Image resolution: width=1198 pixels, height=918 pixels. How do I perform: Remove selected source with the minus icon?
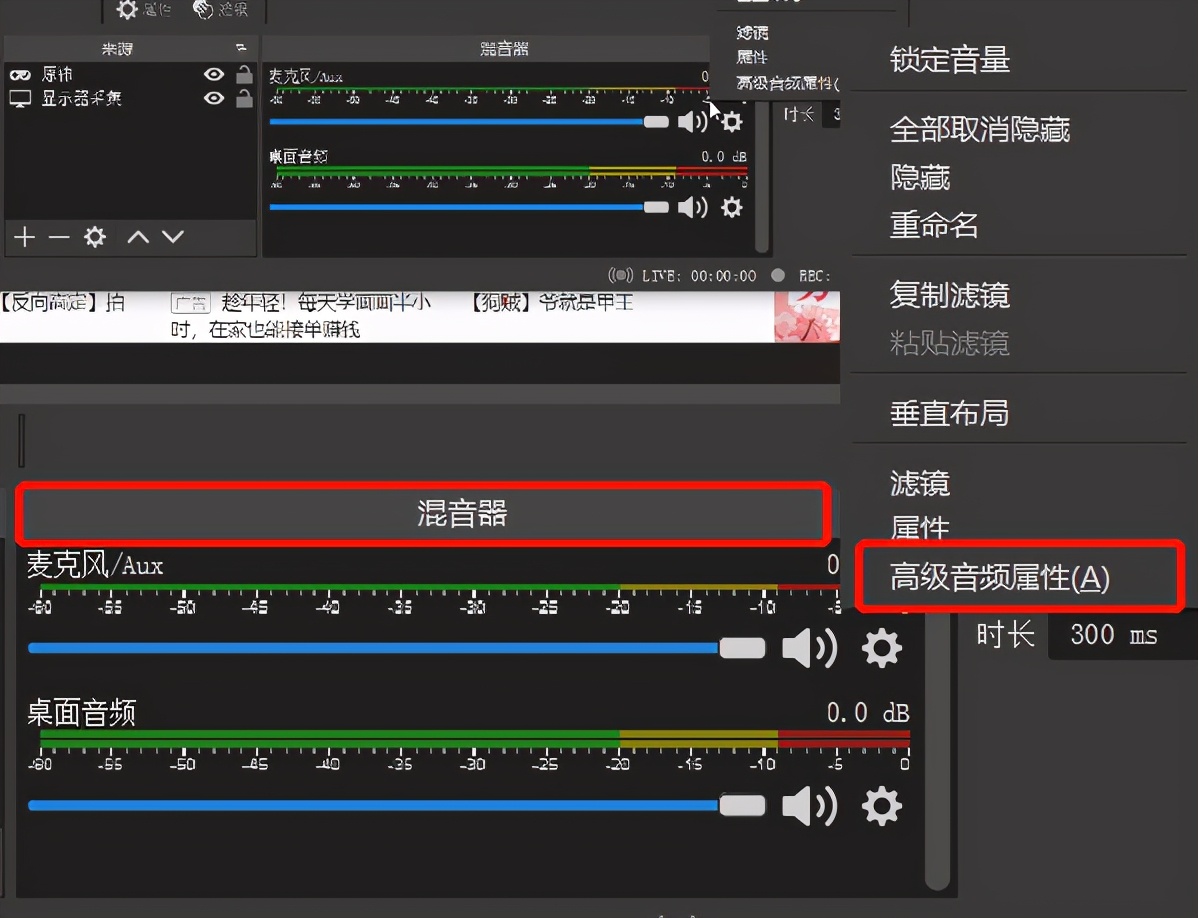pyautogui.click(x=58, y=237)
